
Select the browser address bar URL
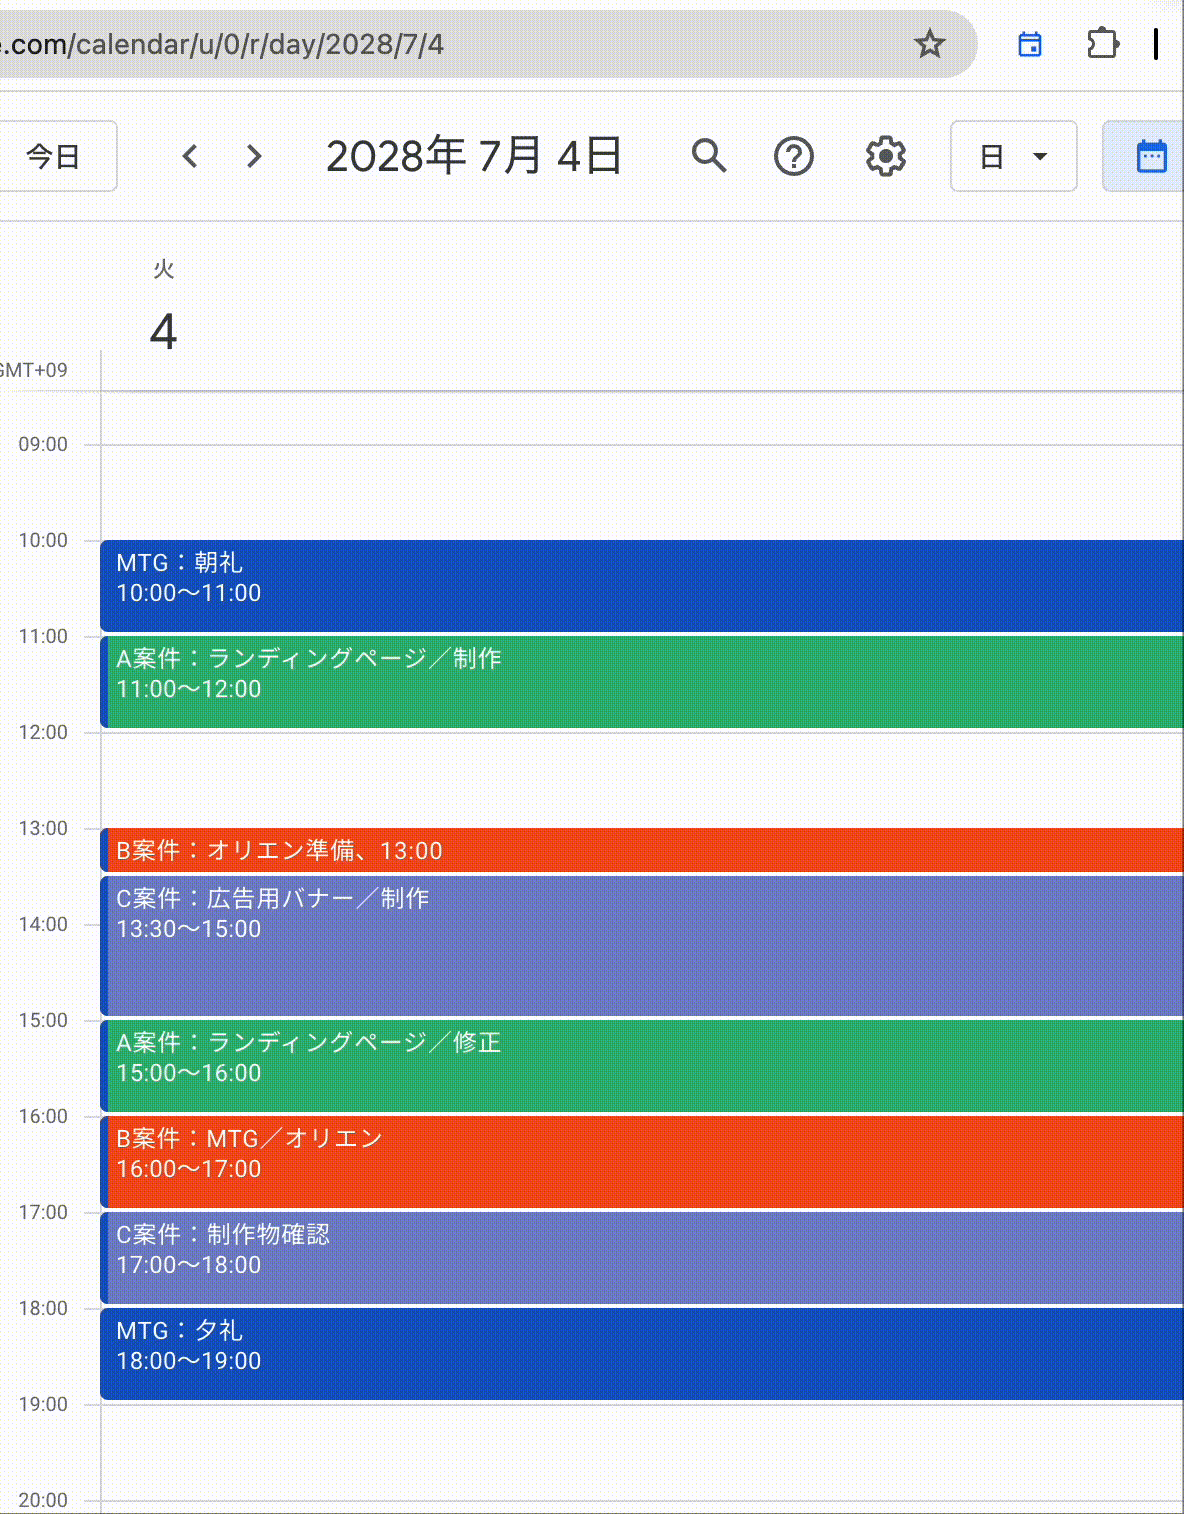tap(222, 44)
